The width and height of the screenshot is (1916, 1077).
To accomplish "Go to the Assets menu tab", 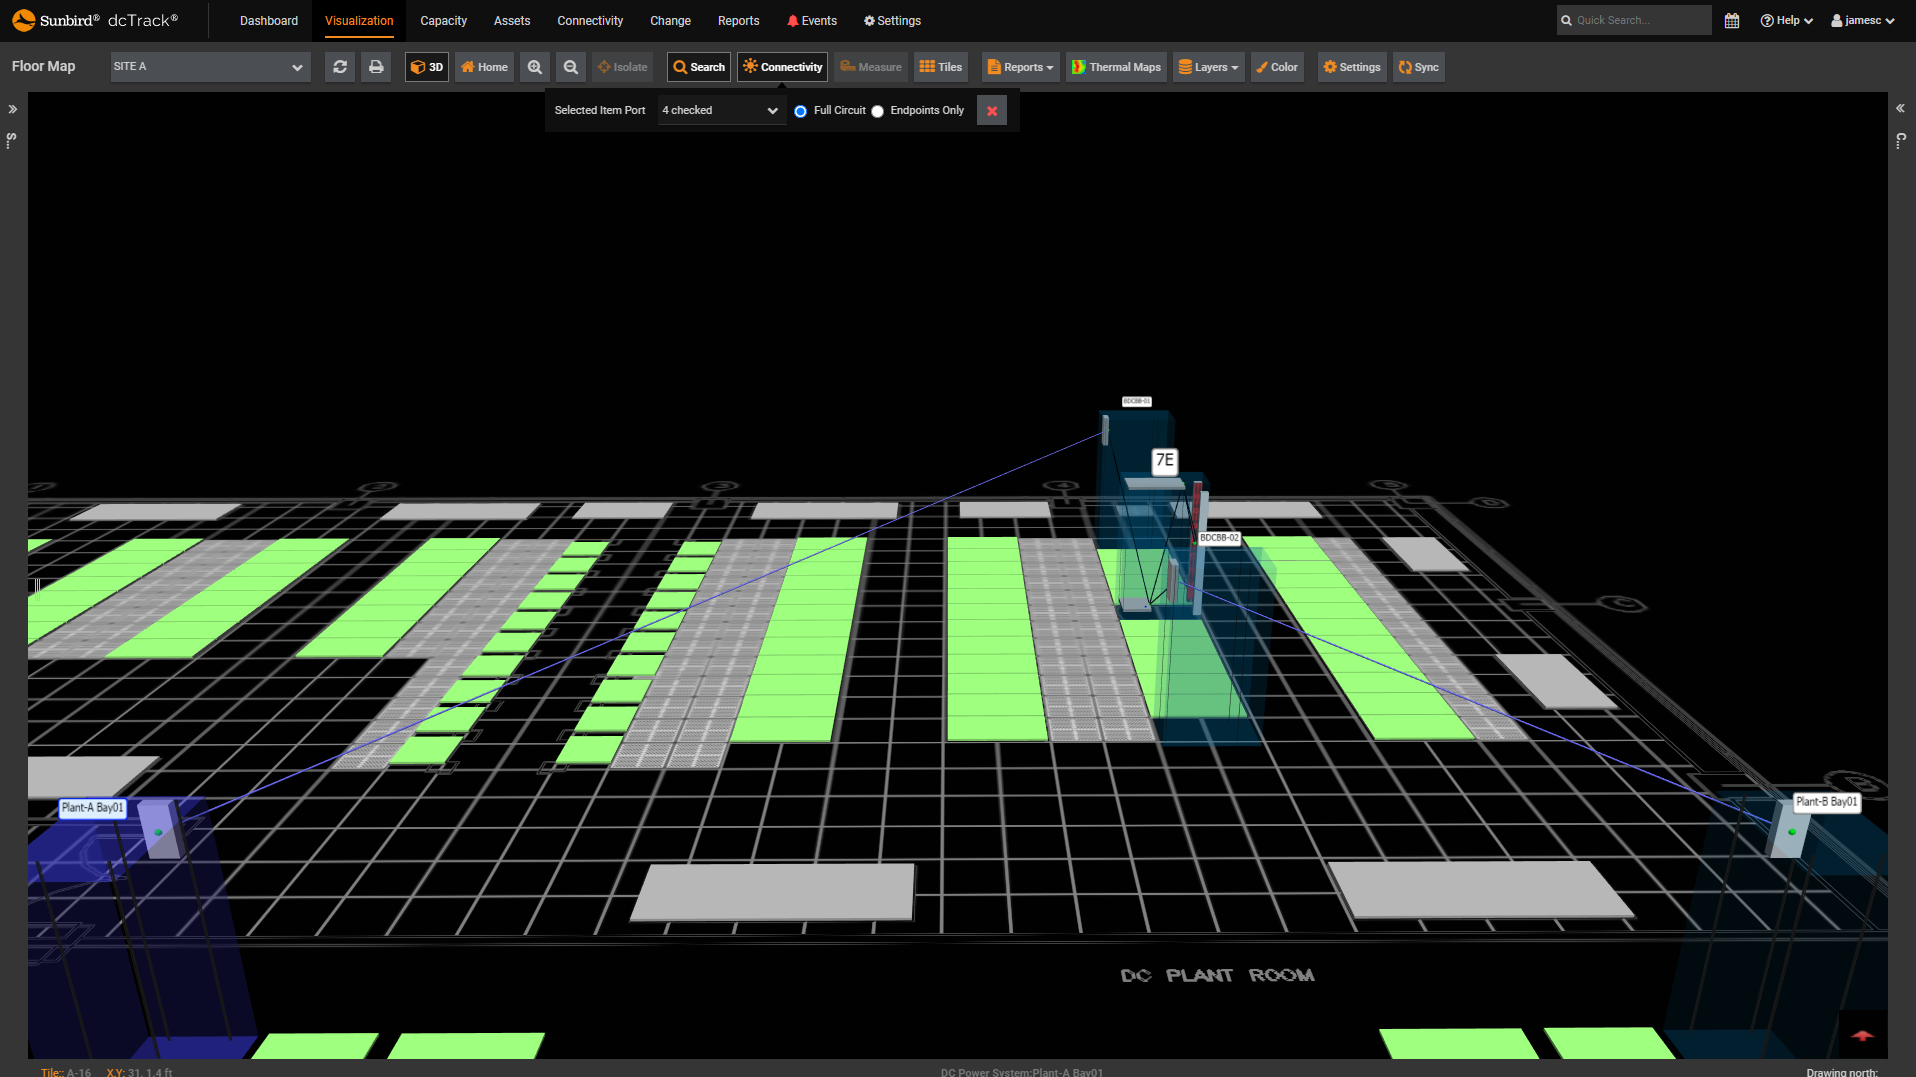I will point(512,21).
